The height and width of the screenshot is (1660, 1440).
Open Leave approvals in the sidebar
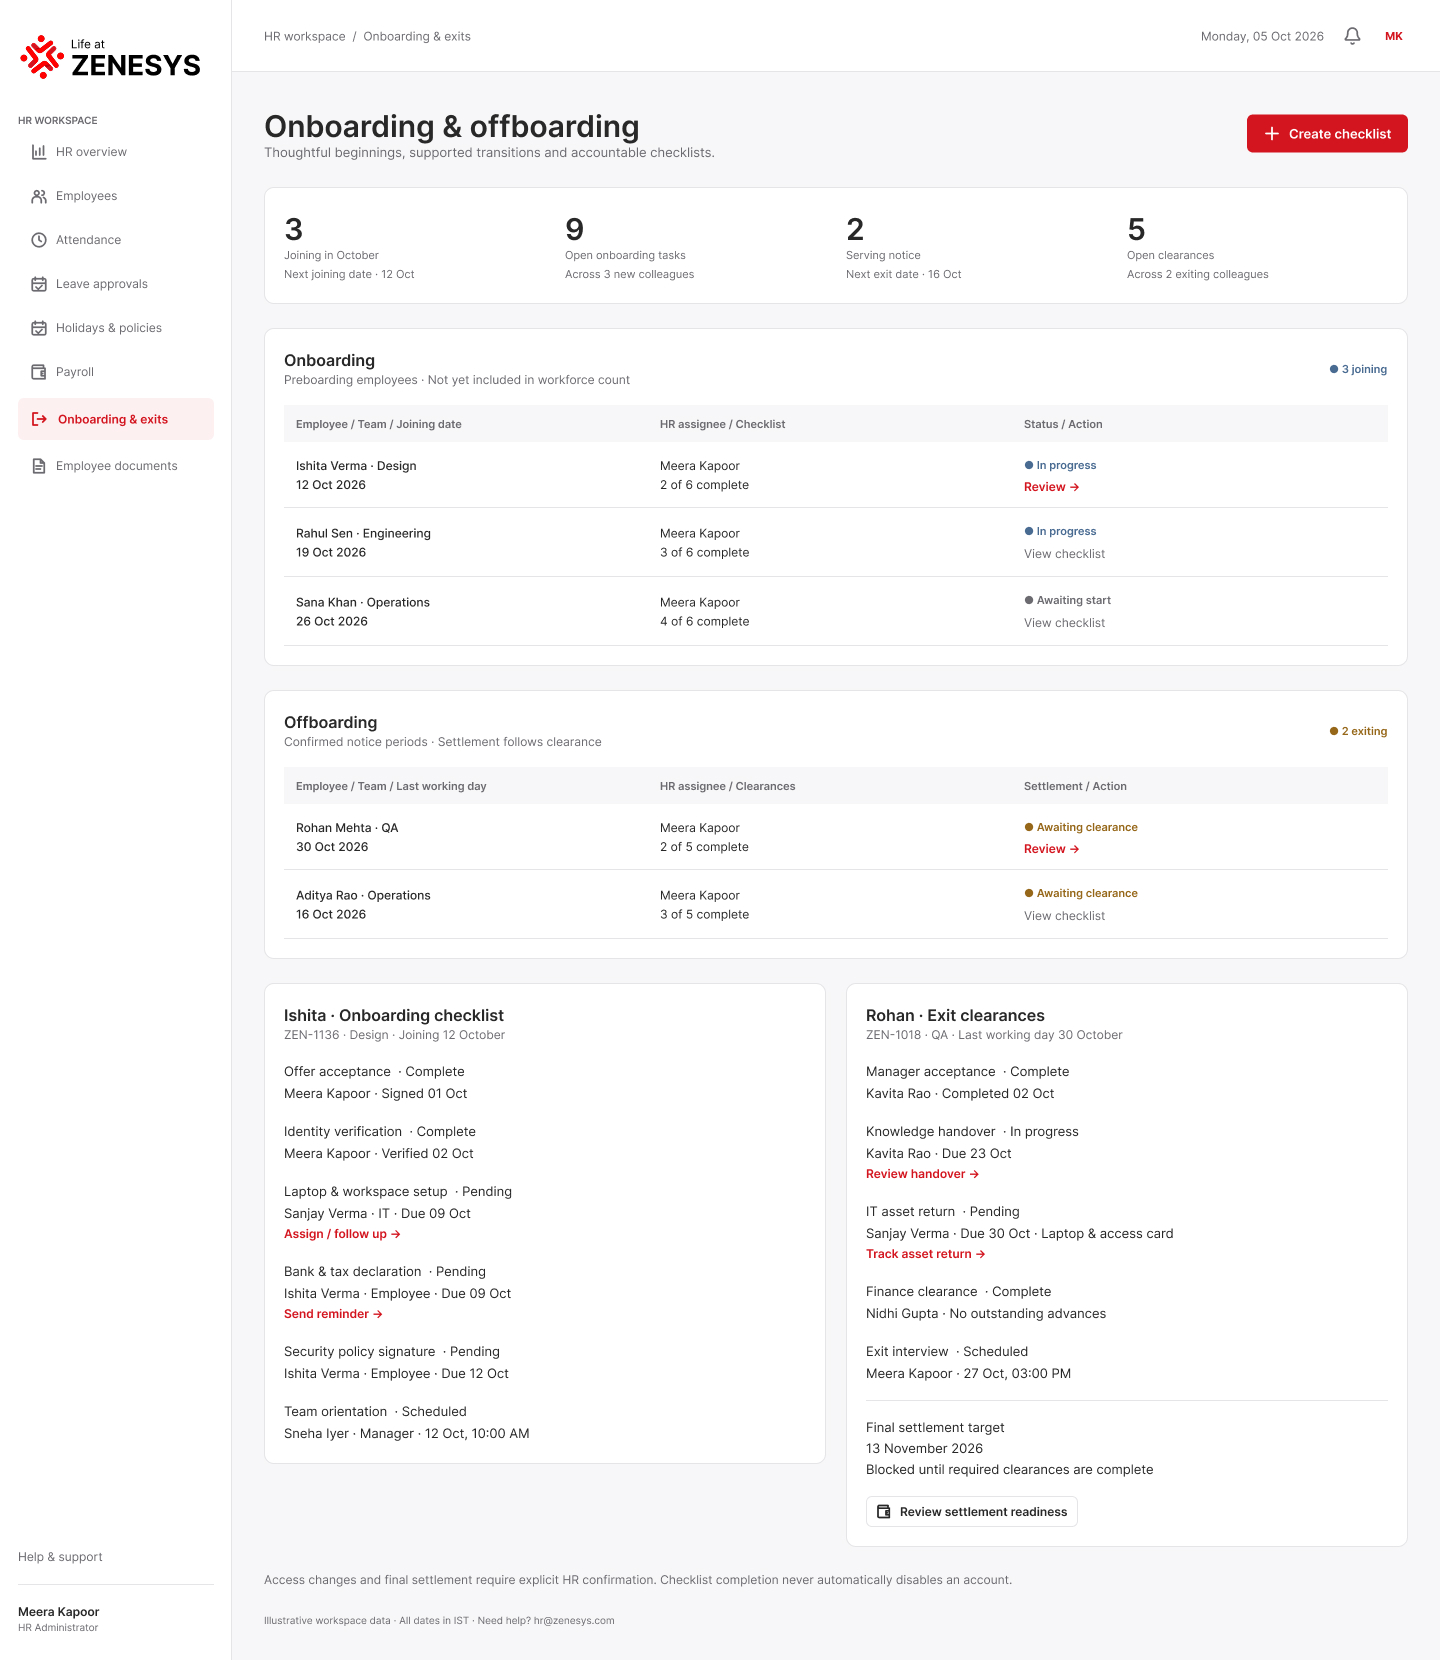point(116,284)
